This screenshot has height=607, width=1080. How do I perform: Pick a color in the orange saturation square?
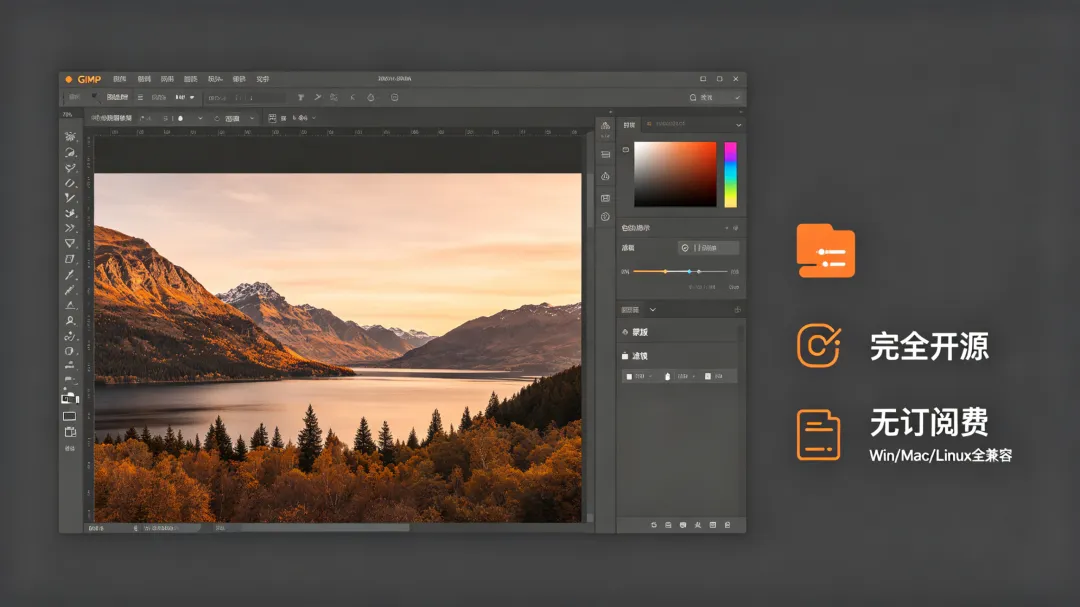(x=675, y=174)
